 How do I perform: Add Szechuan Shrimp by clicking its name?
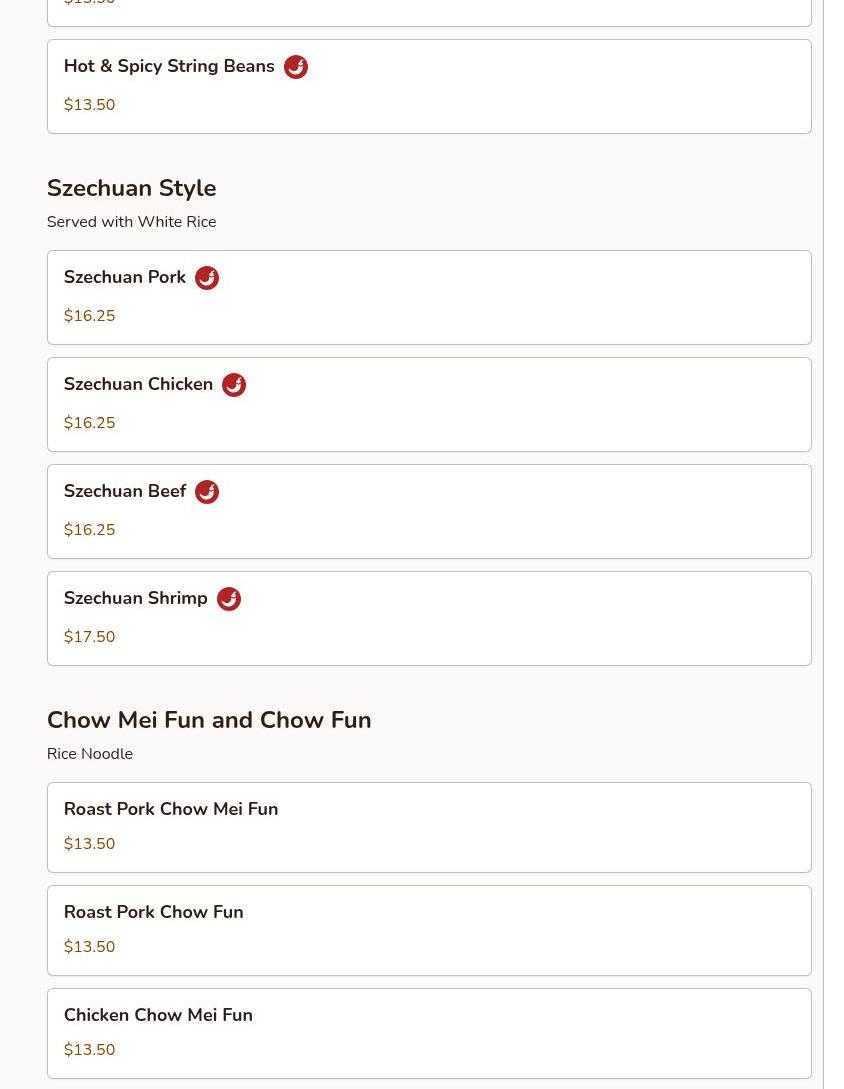tap(135, 598)
